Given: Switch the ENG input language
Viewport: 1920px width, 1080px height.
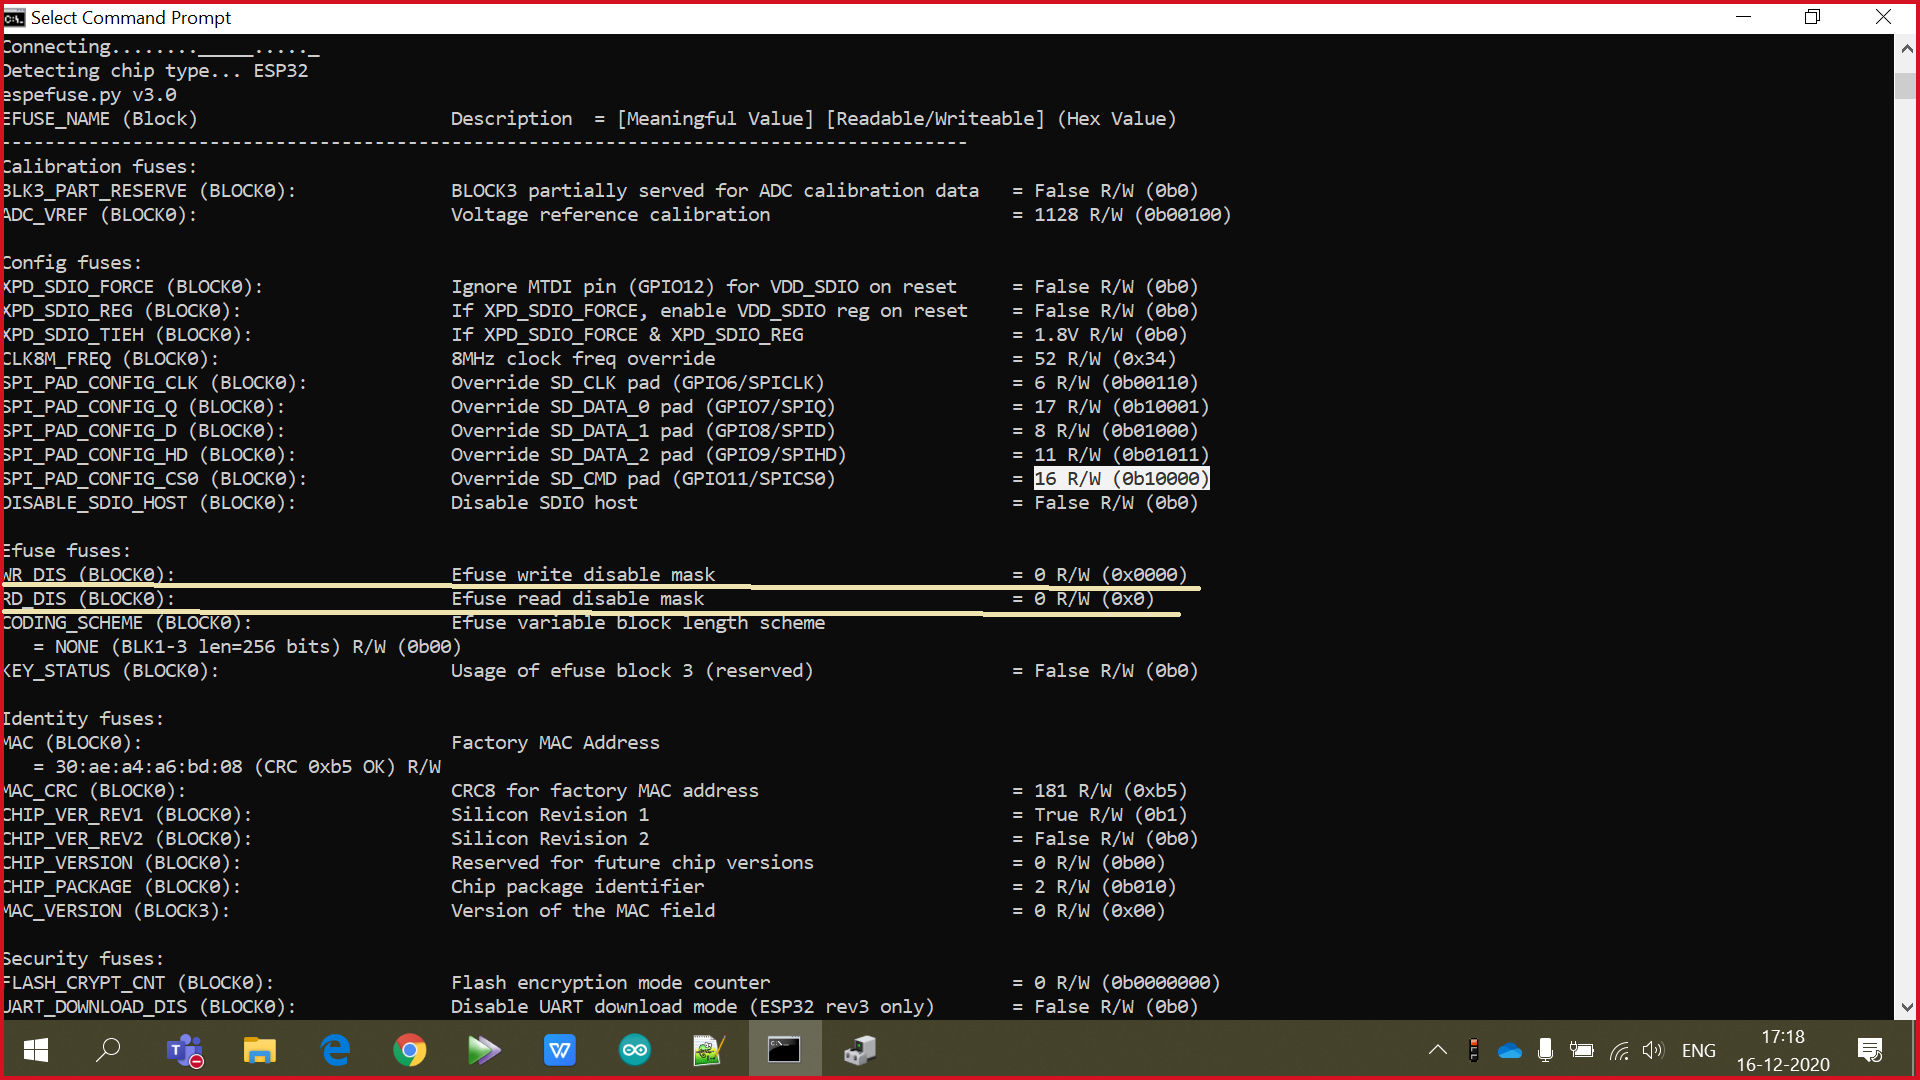Looking at the screenshot, I should coord(1699,1050).
